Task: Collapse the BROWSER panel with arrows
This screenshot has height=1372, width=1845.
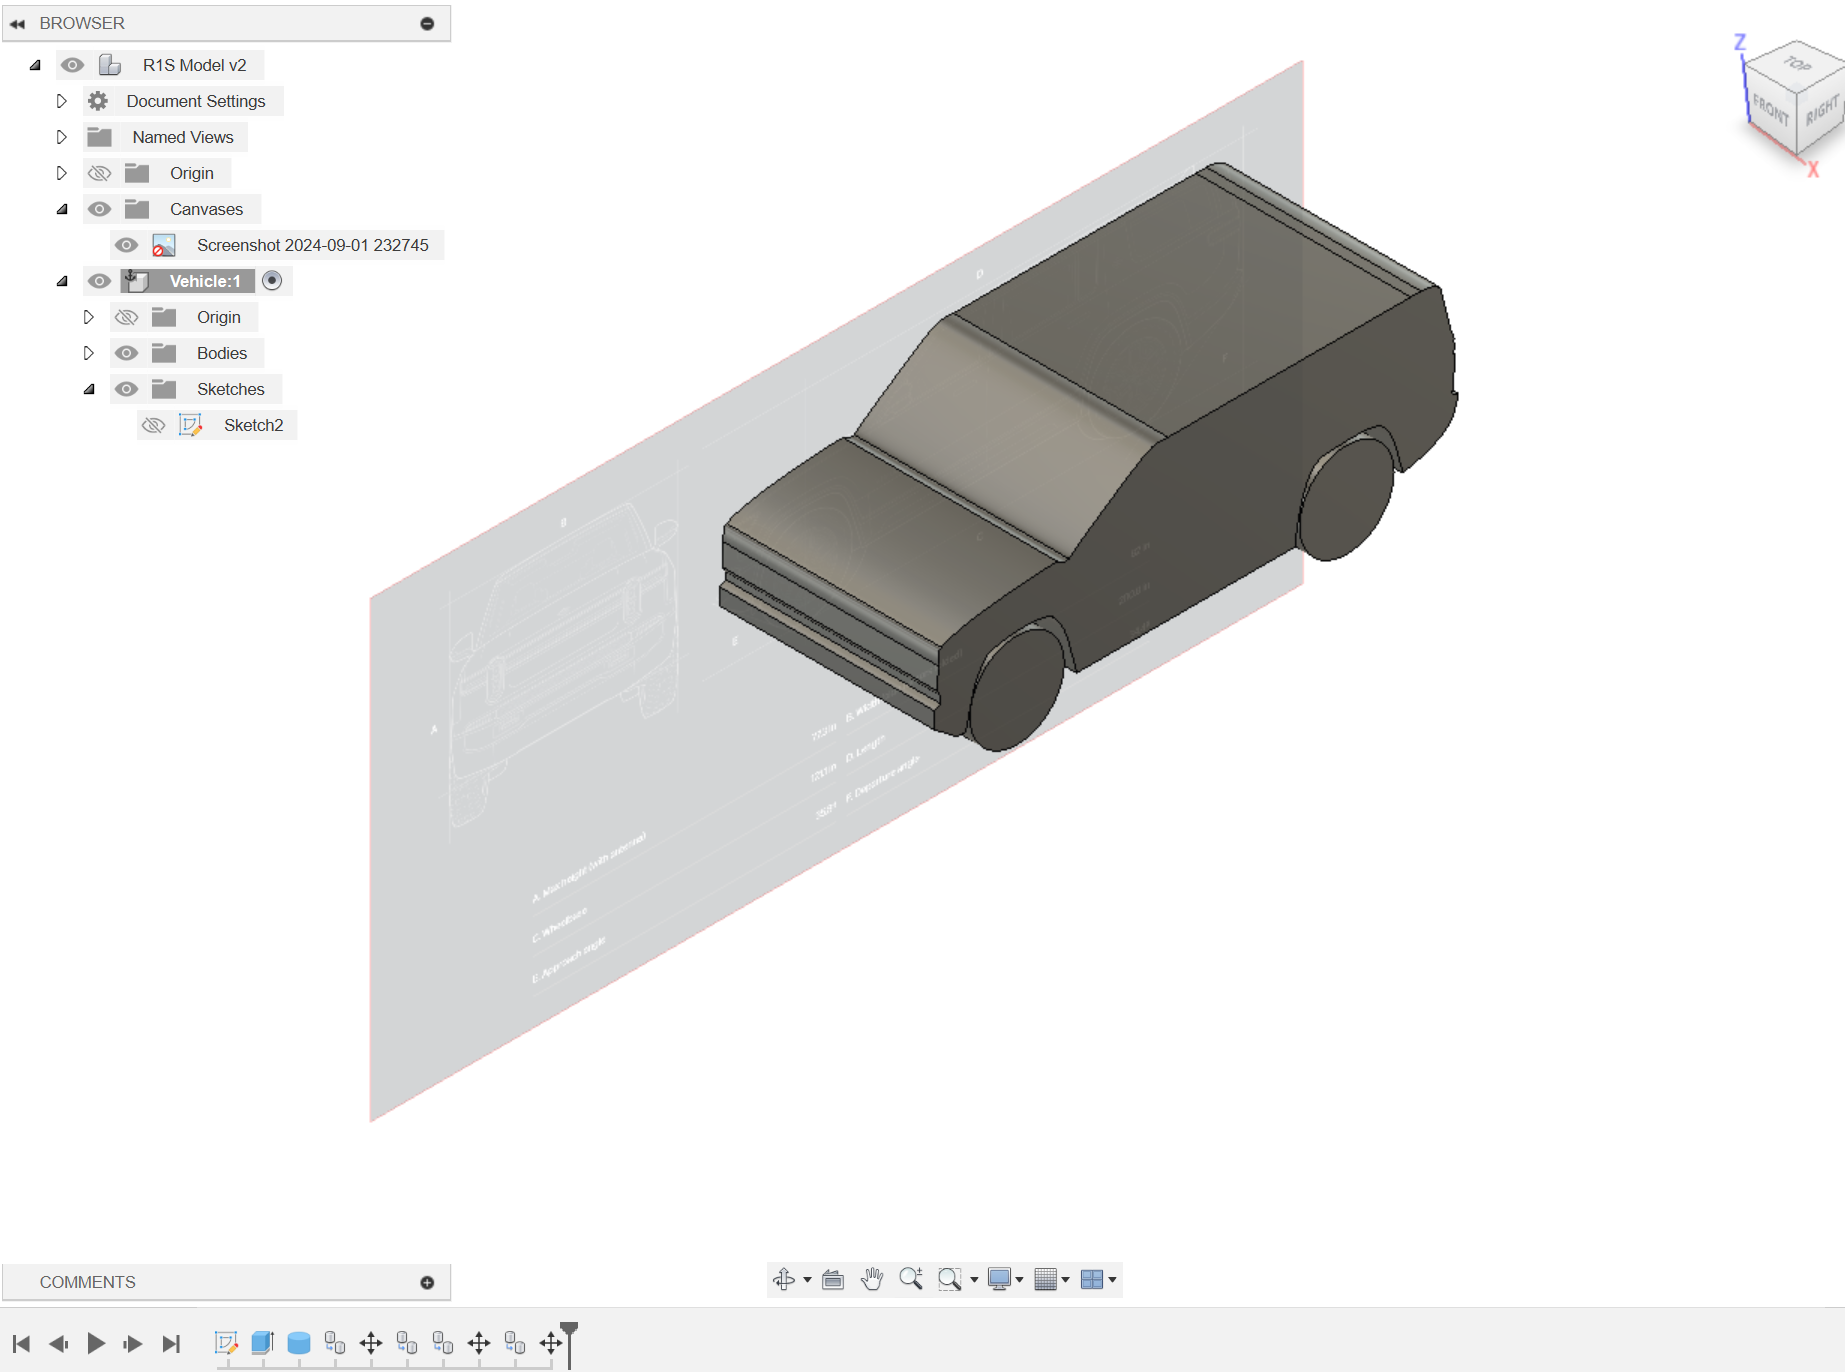Action: [x=18, y=23]
